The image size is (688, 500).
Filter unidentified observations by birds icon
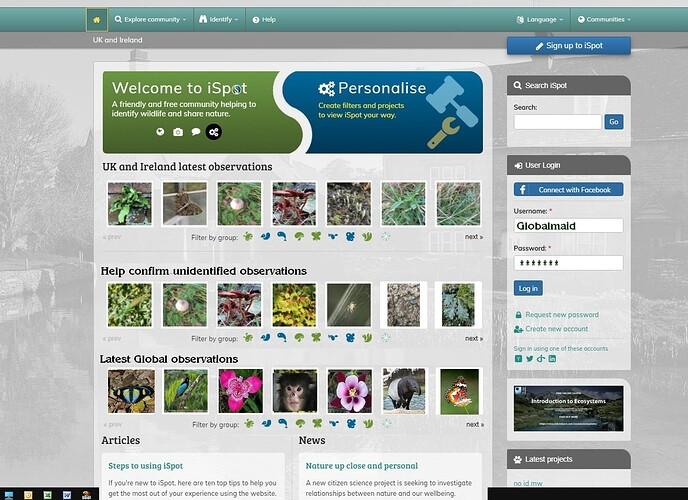[265, 337]
